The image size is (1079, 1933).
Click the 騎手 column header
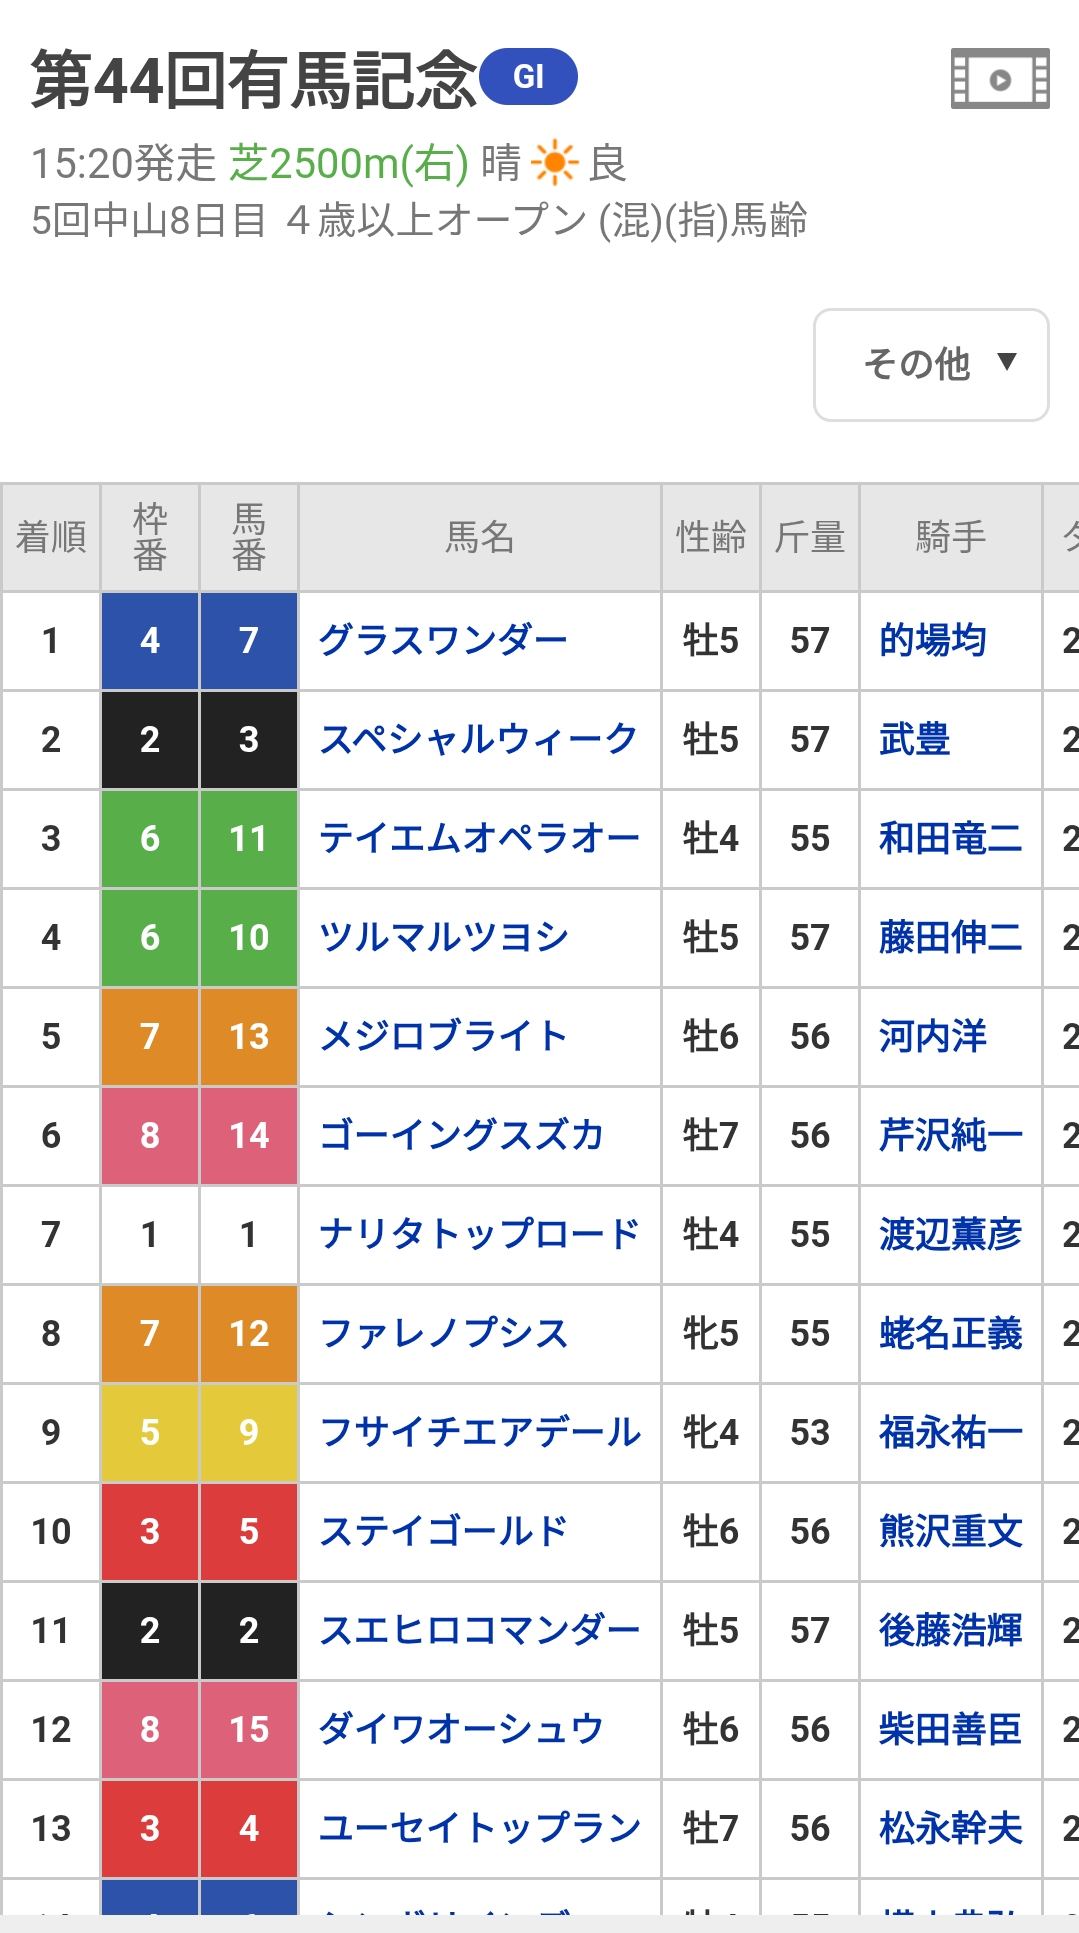pos(950,537)
